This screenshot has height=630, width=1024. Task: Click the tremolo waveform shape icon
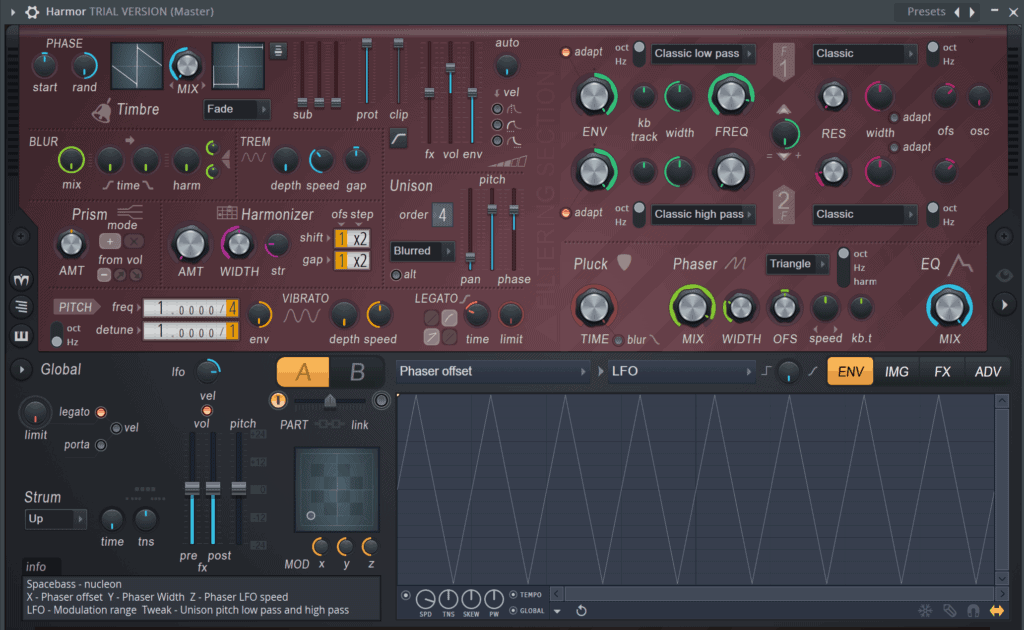point(253,157)
